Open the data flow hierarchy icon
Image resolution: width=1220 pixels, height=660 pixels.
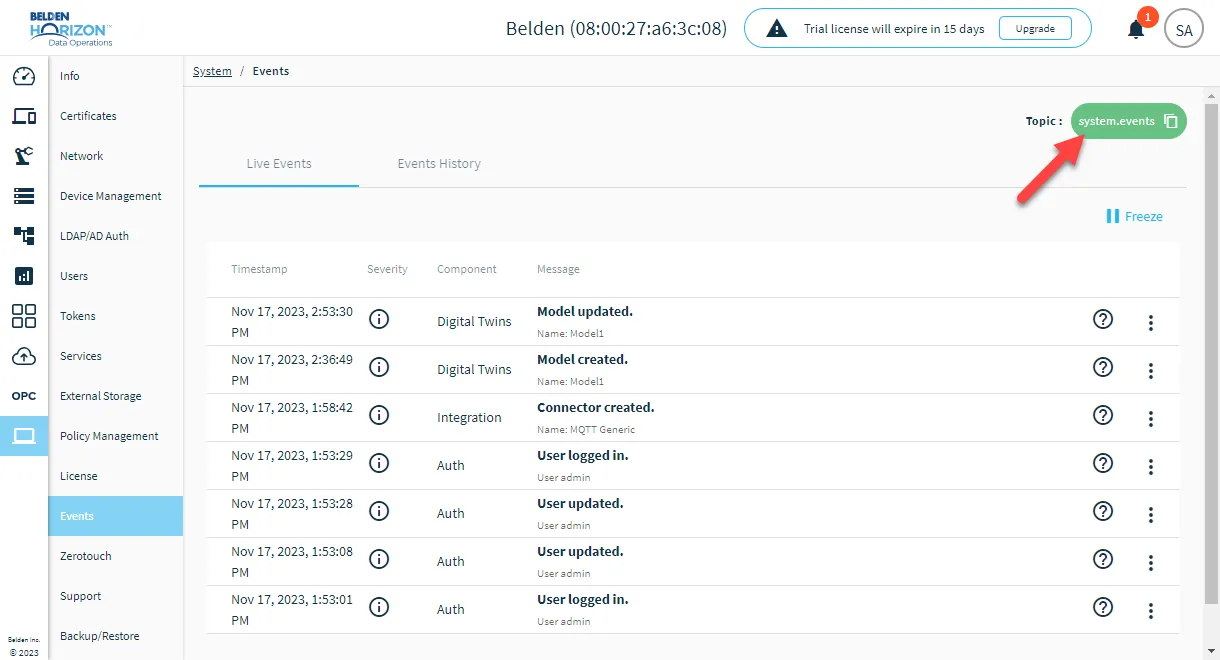tap(24, 236)
